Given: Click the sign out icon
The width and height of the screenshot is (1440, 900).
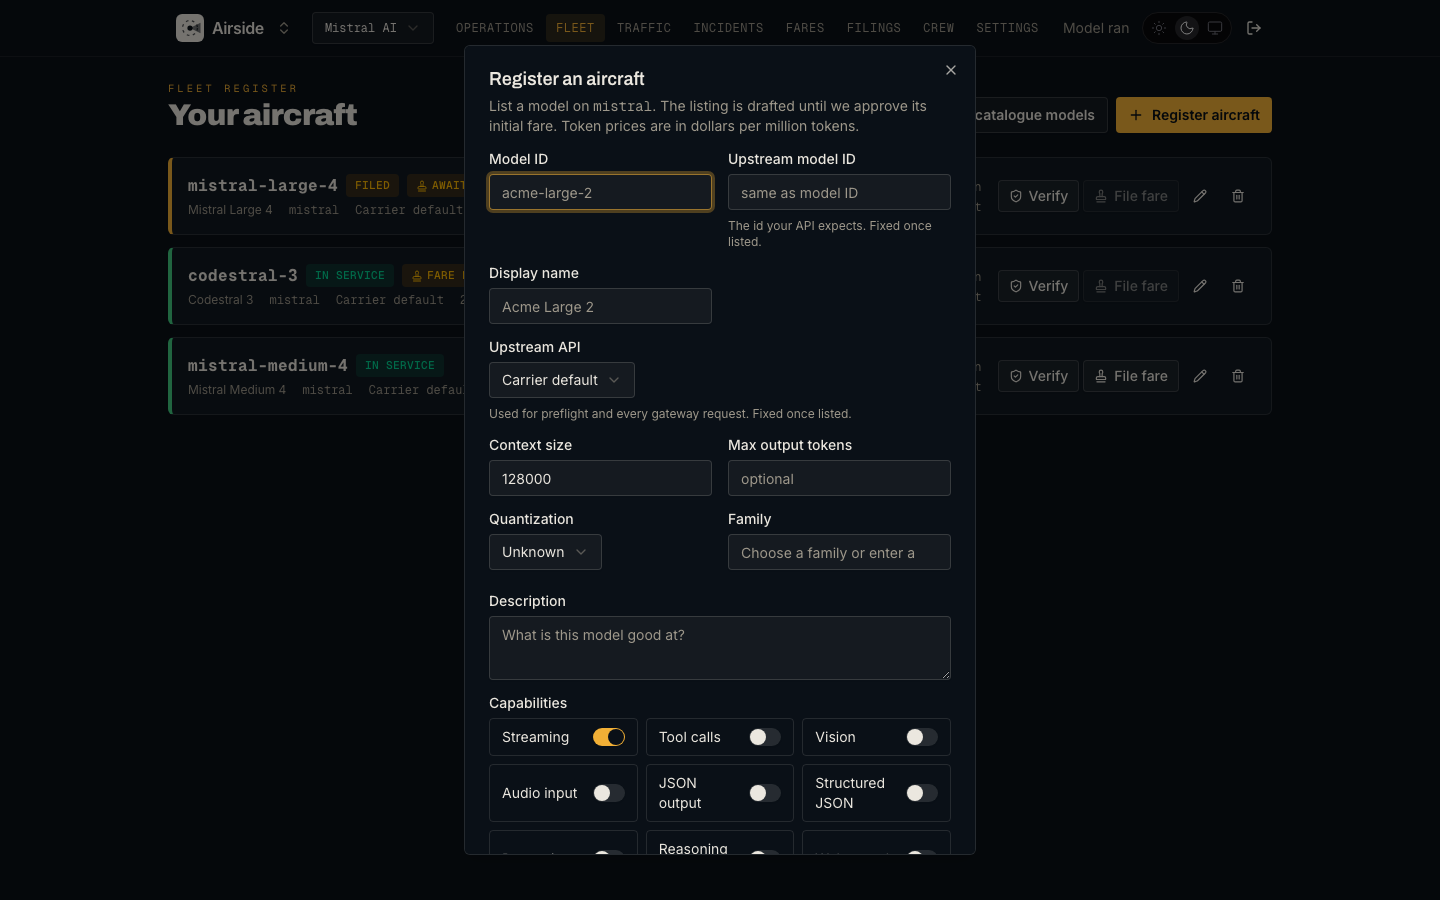Looking at the screenshot, I should click(1254, 28).
